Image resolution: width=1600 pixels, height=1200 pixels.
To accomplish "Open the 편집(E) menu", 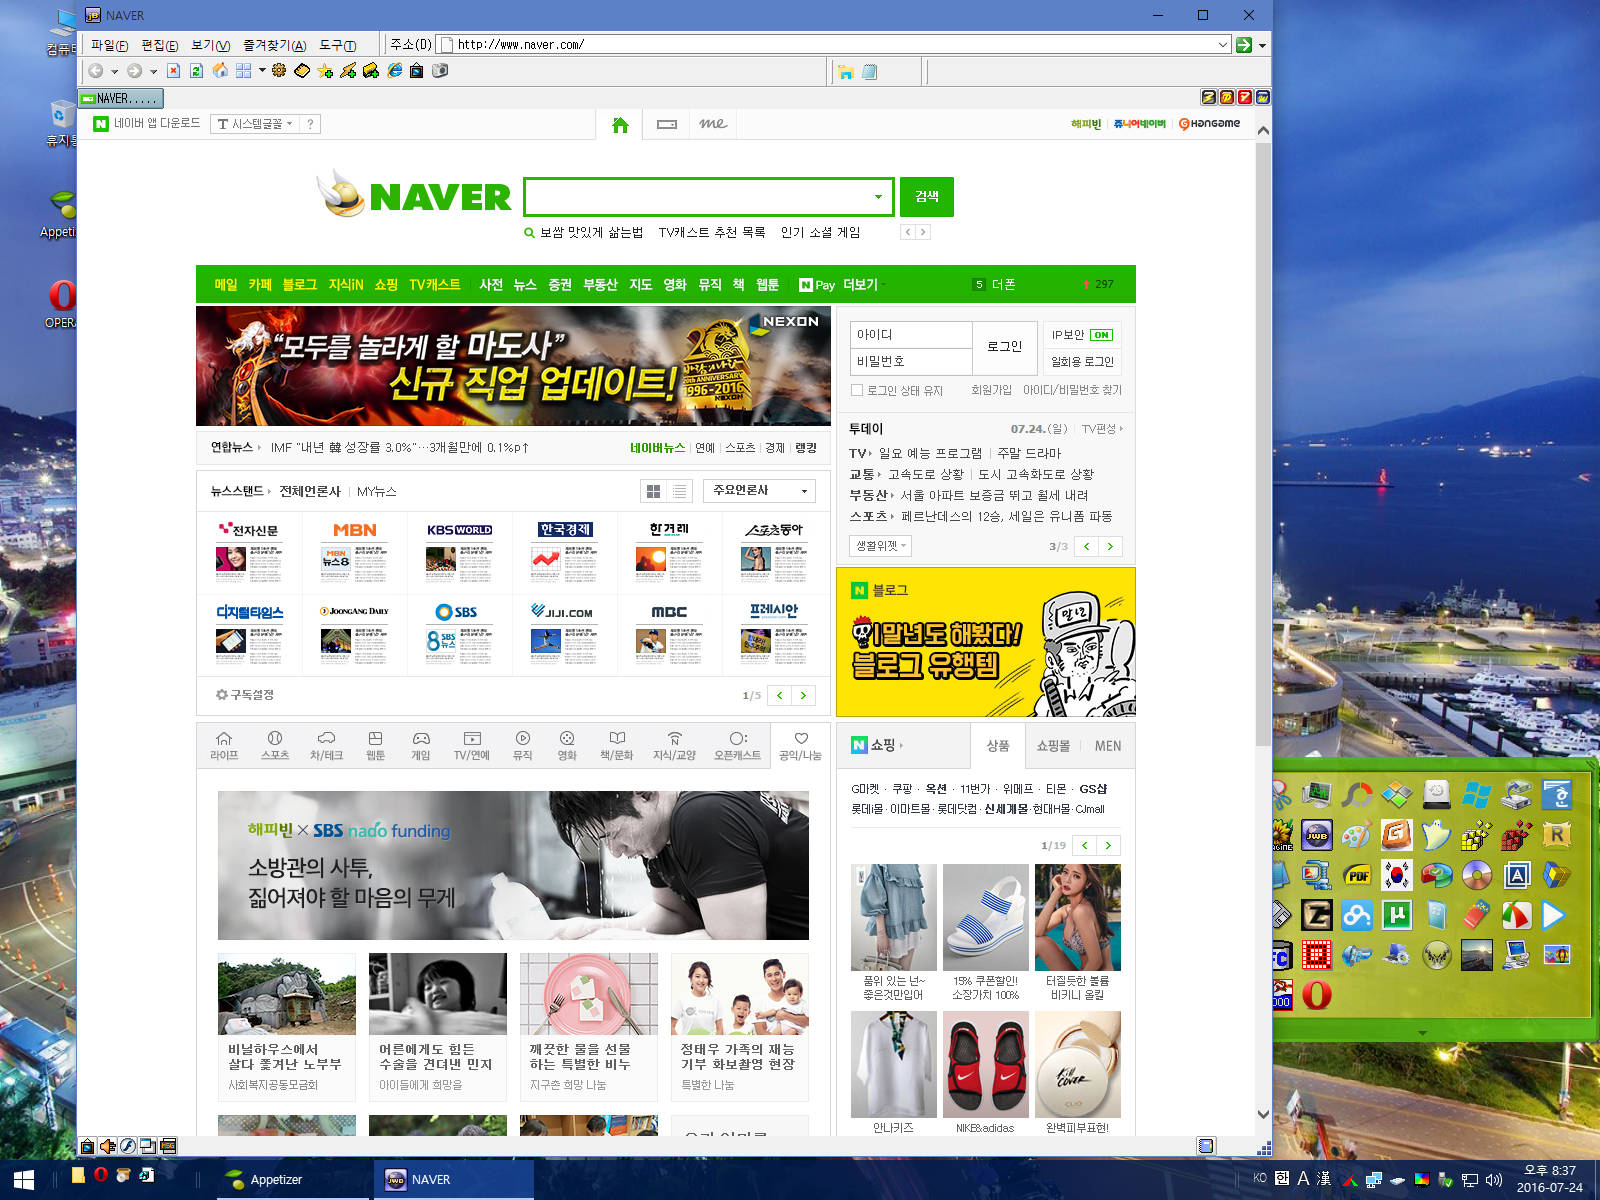I will coord(160,45).
